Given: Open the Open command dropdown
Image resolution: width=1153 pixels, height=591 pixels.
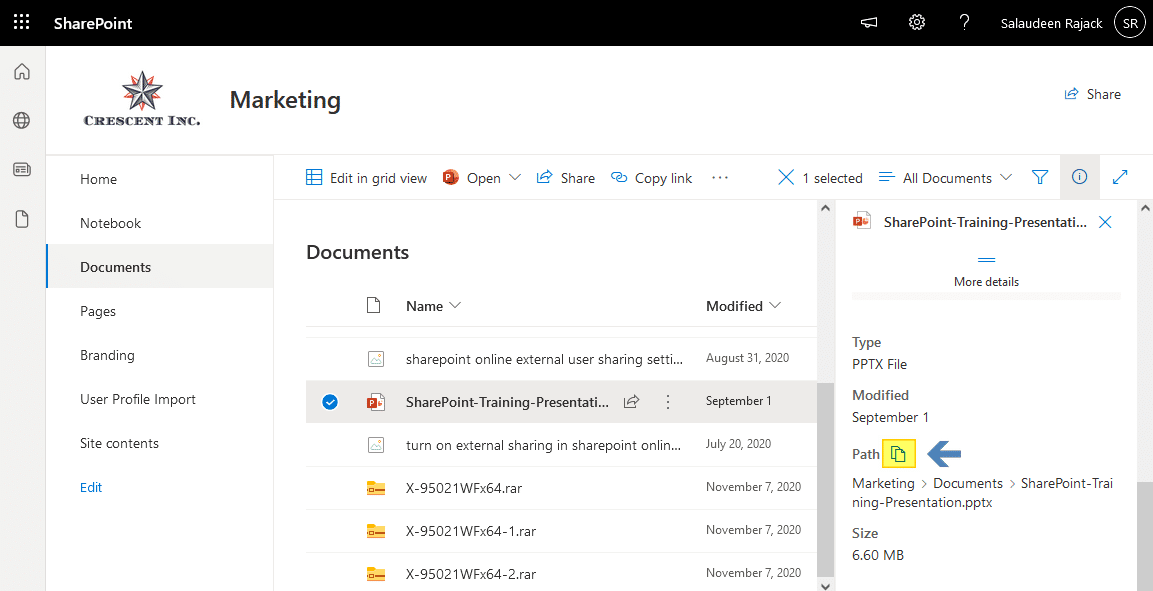Looking at the screenshot, I should [x=514, y=177].
